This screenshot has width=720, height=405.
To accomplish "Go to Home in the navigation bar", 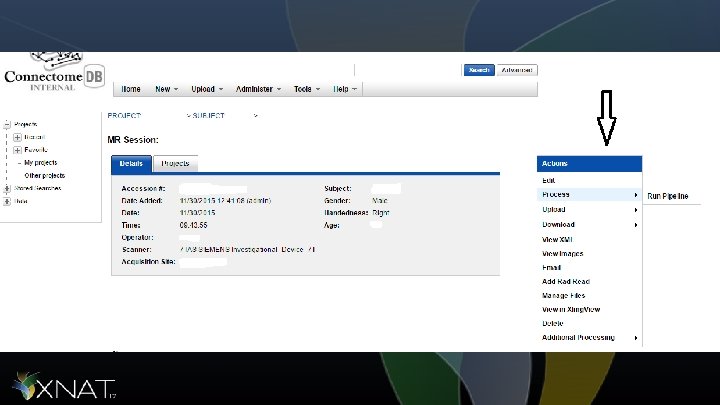I will click(131, 89).
